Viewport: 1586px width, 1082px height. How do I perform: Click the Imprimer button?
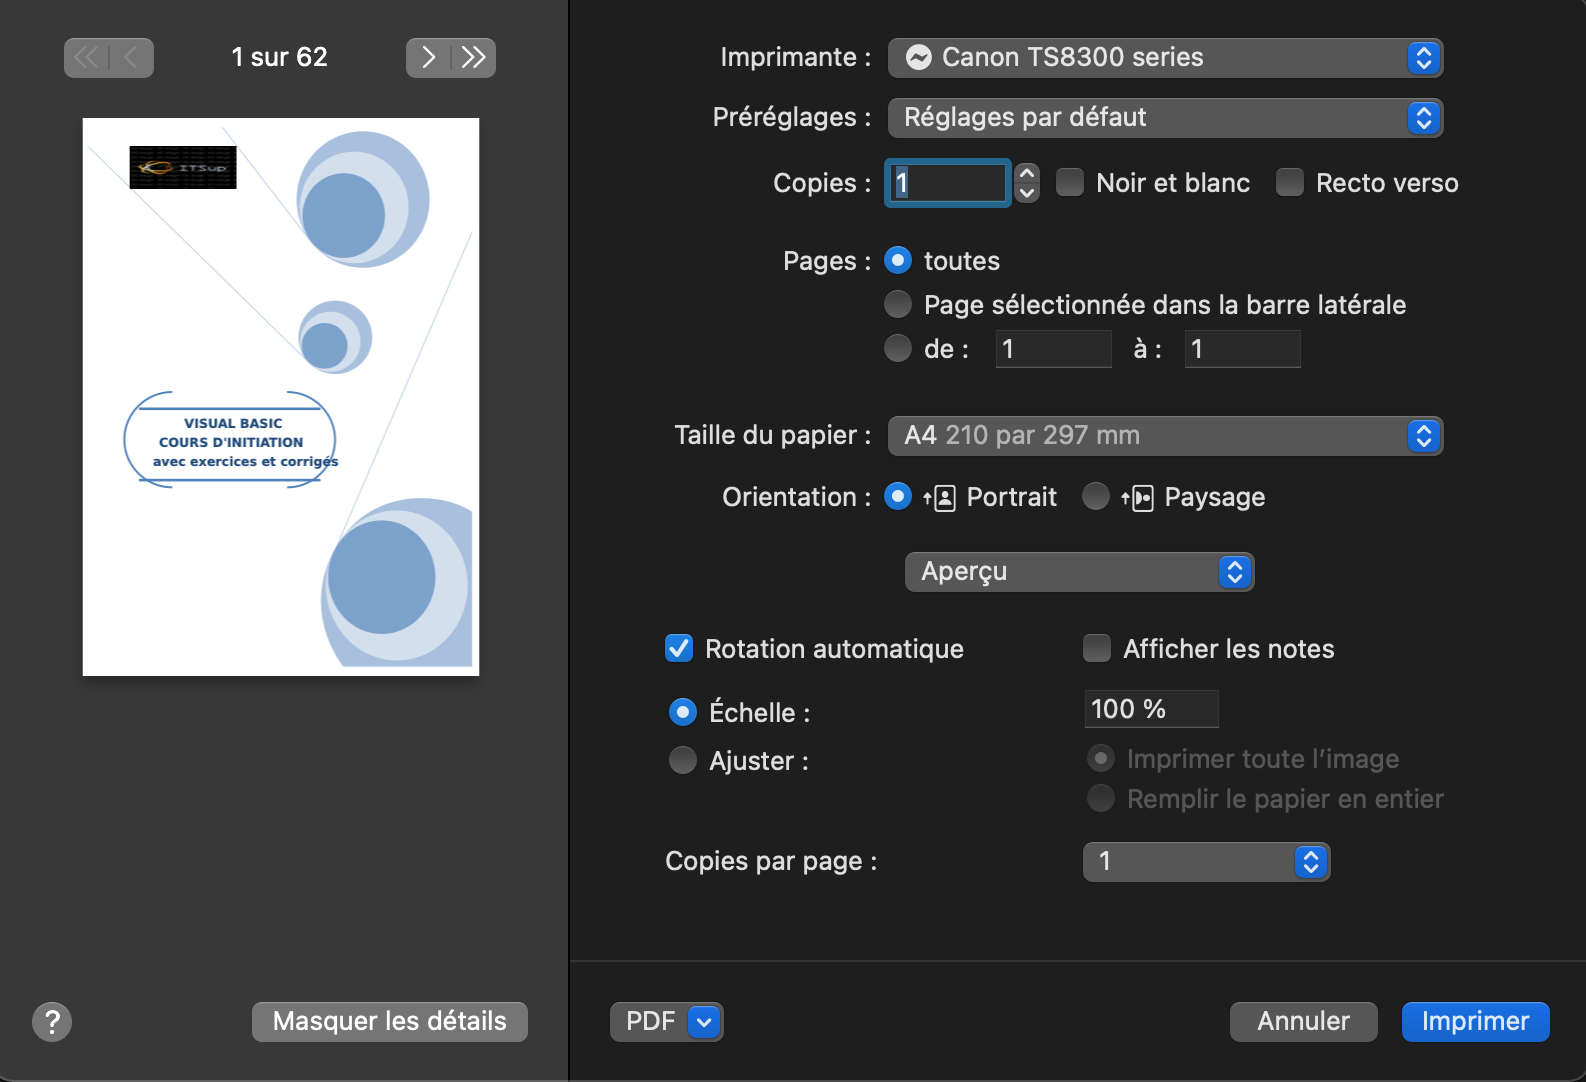[1475, 1021]
